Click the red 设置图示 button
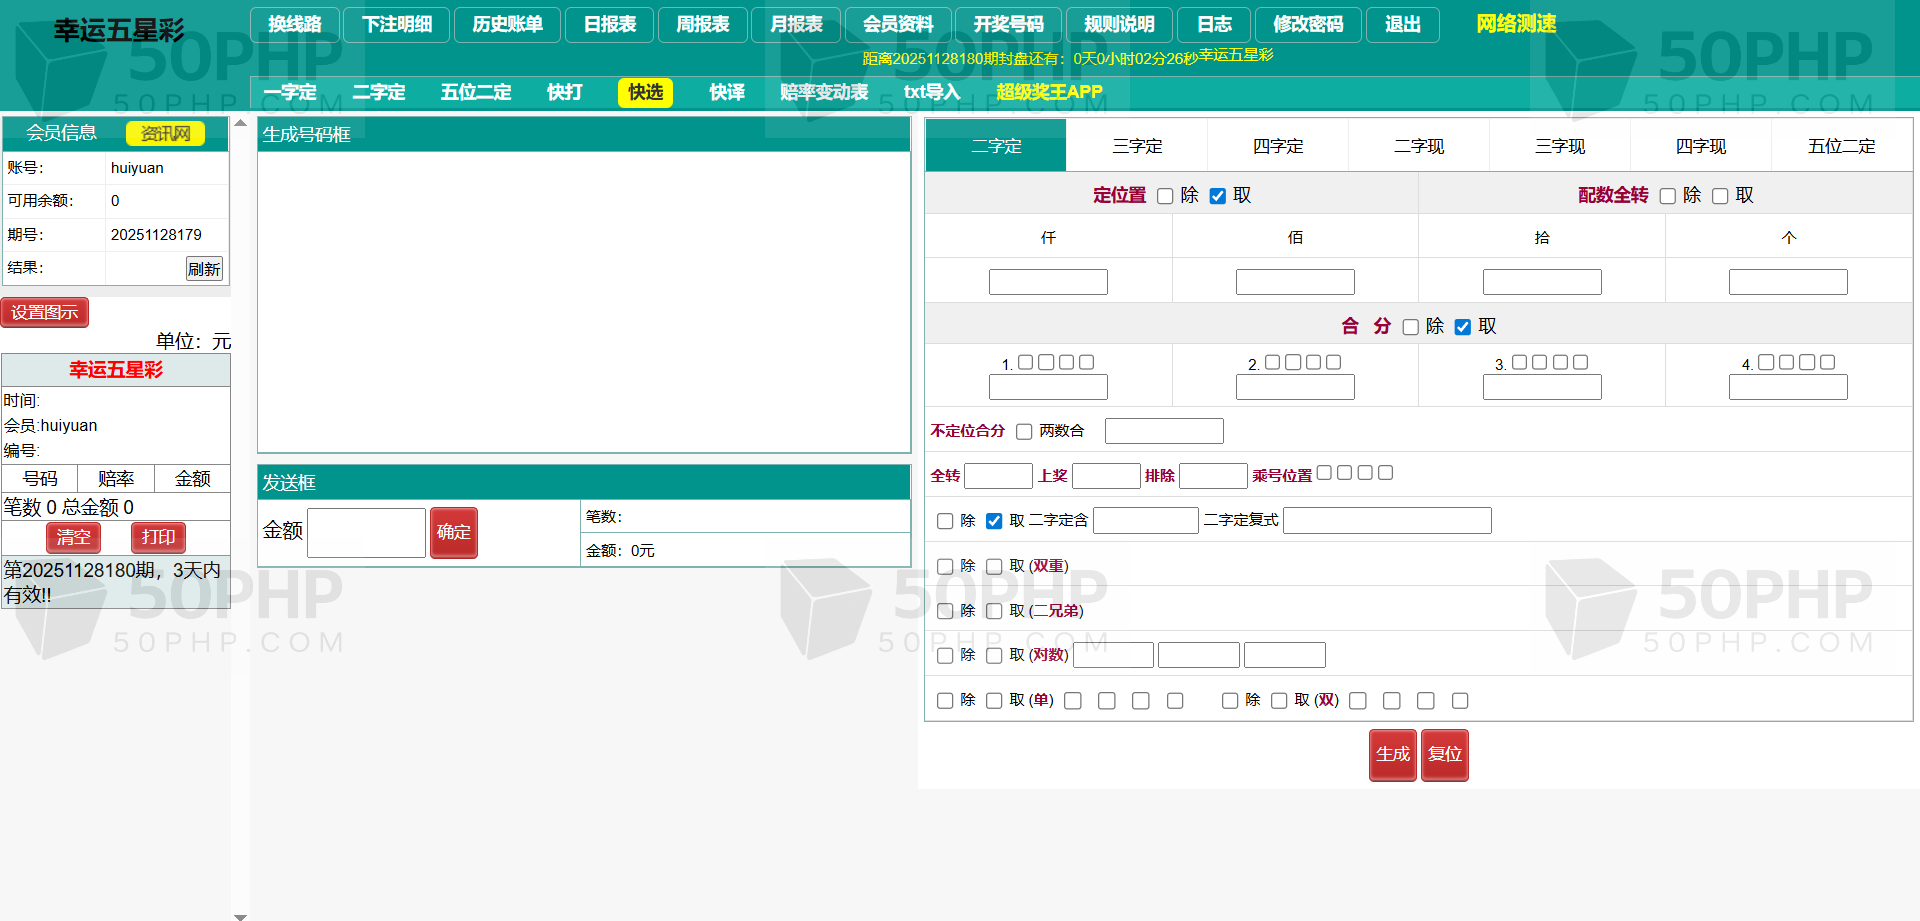The image size is (1920, 921). 45,313
